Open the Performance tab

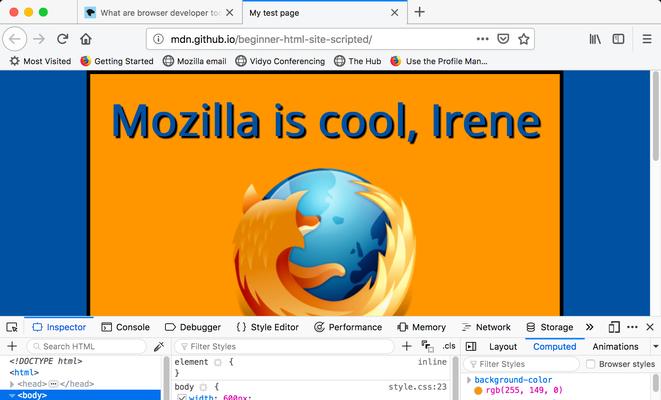pos(348,327)
